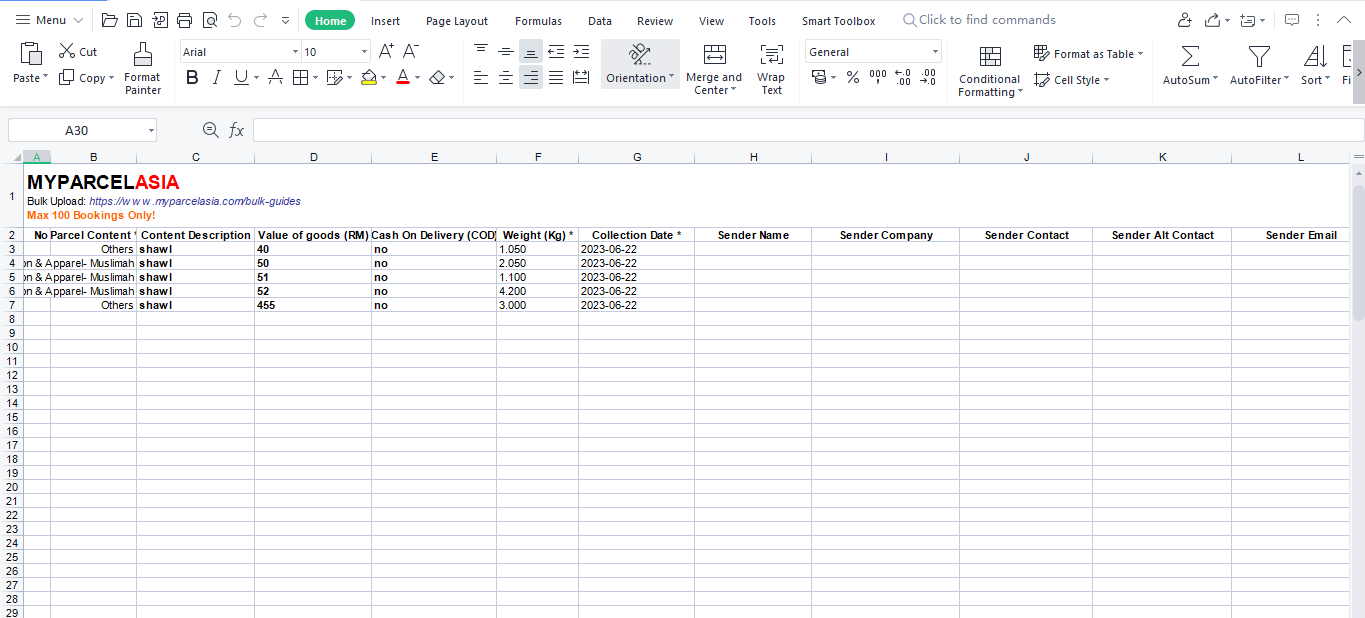Center text horizontally

click(x=506, y=77)
